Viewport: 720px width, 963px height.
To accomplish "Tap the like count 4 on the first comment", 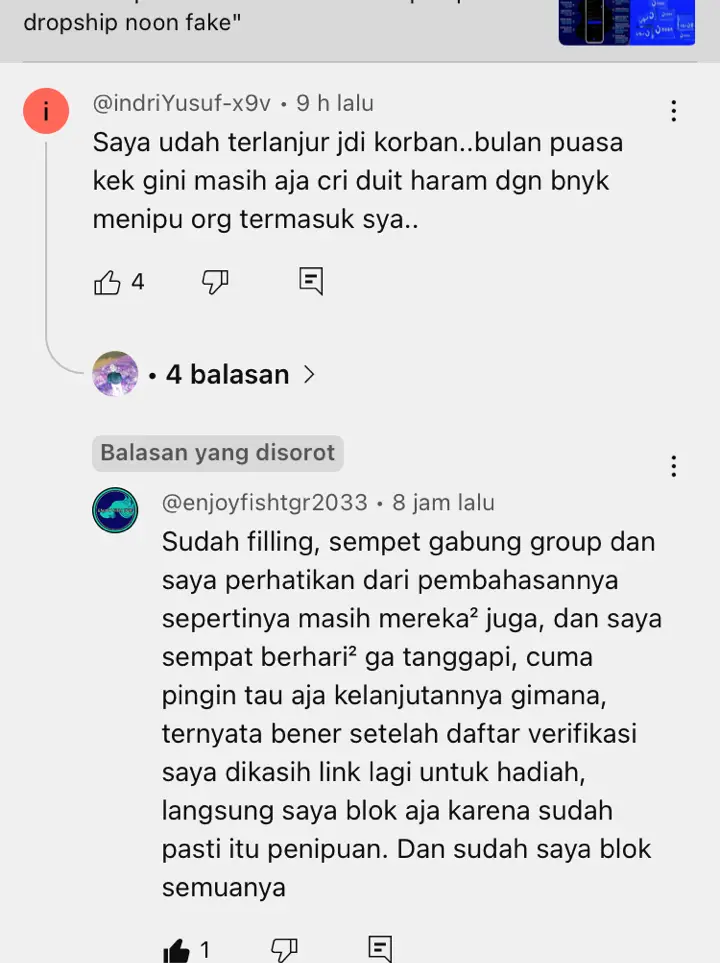I will tap(138, 282).
